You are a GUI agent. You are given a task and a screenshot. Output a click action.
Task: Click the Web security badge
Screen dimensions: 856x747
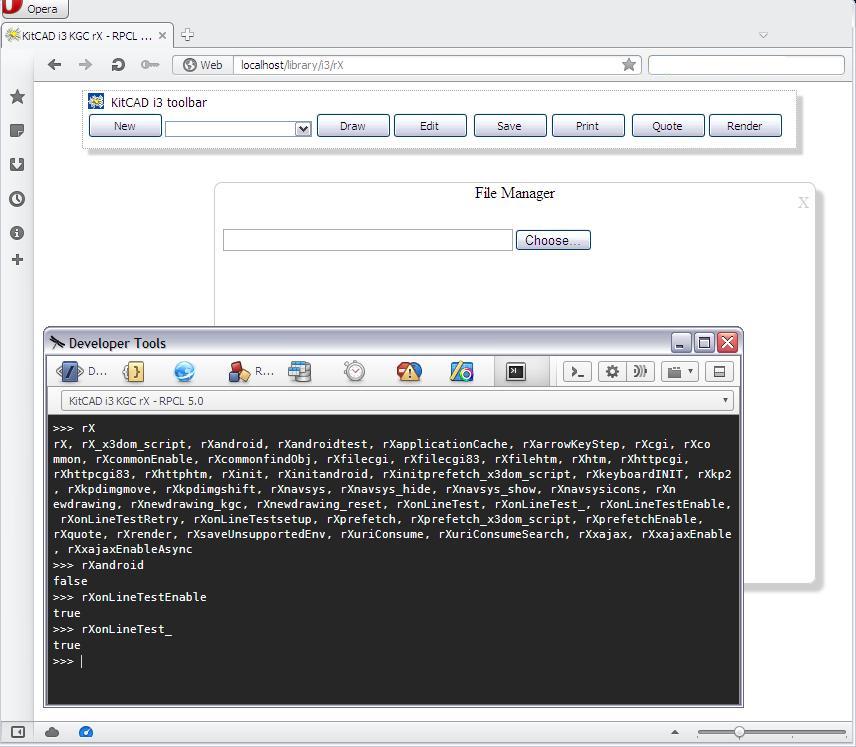pyautogui.click(x=203, y=65)
